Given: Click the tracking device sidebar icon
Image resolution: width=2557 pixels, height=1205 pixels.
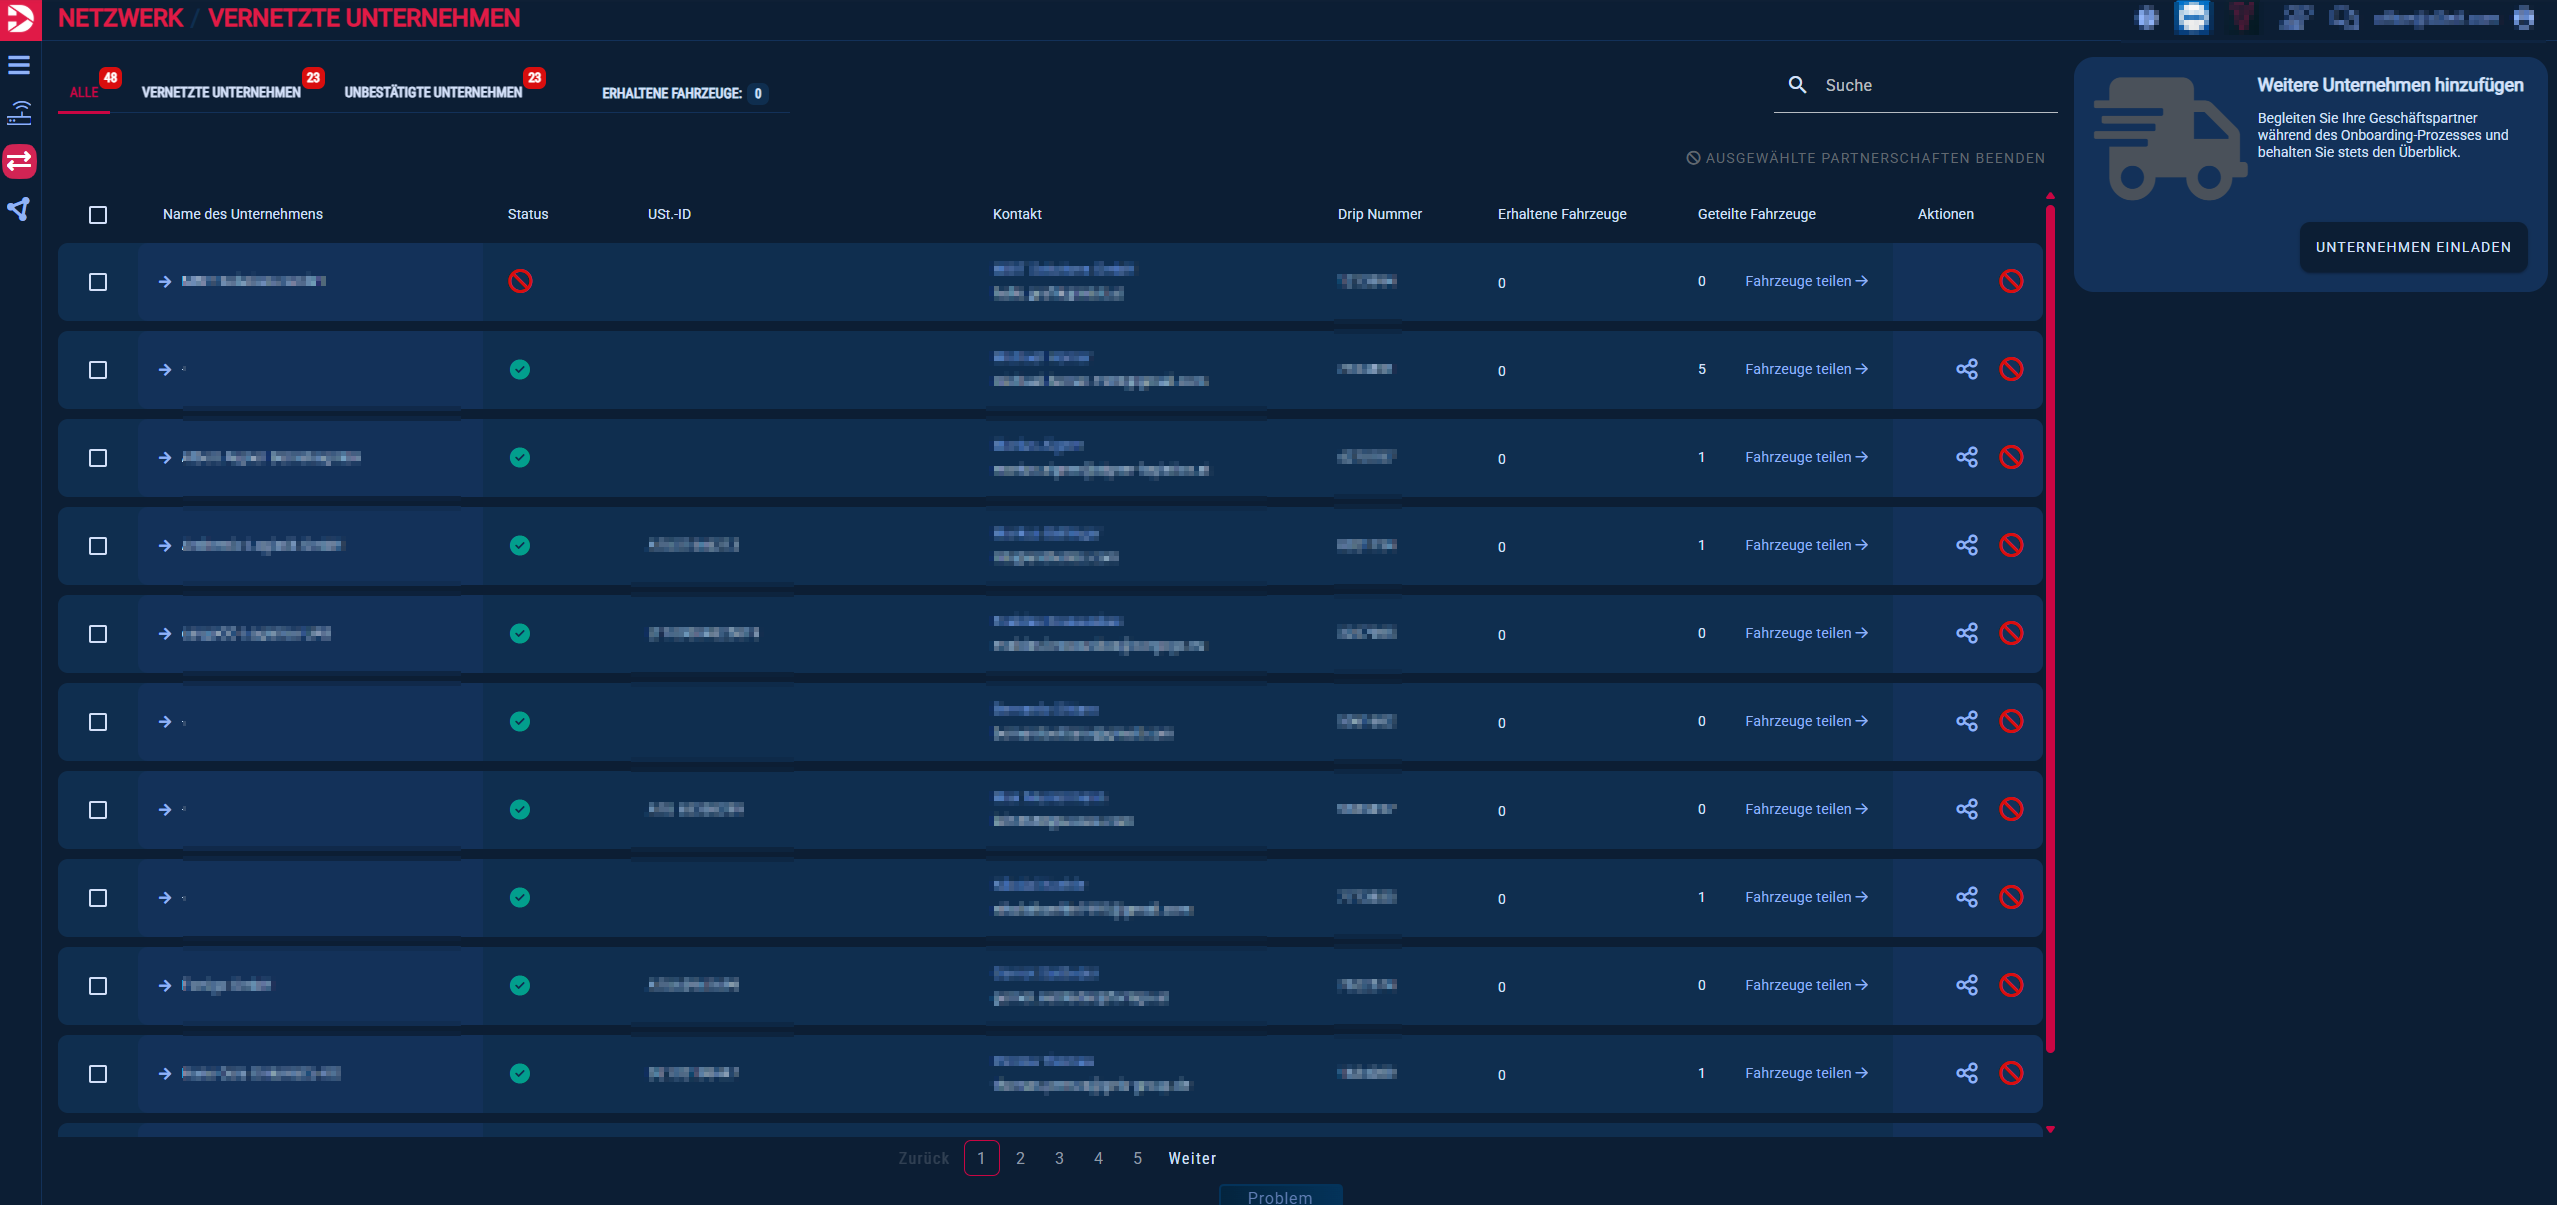Looking at the screenshot, I should [19, 113].
